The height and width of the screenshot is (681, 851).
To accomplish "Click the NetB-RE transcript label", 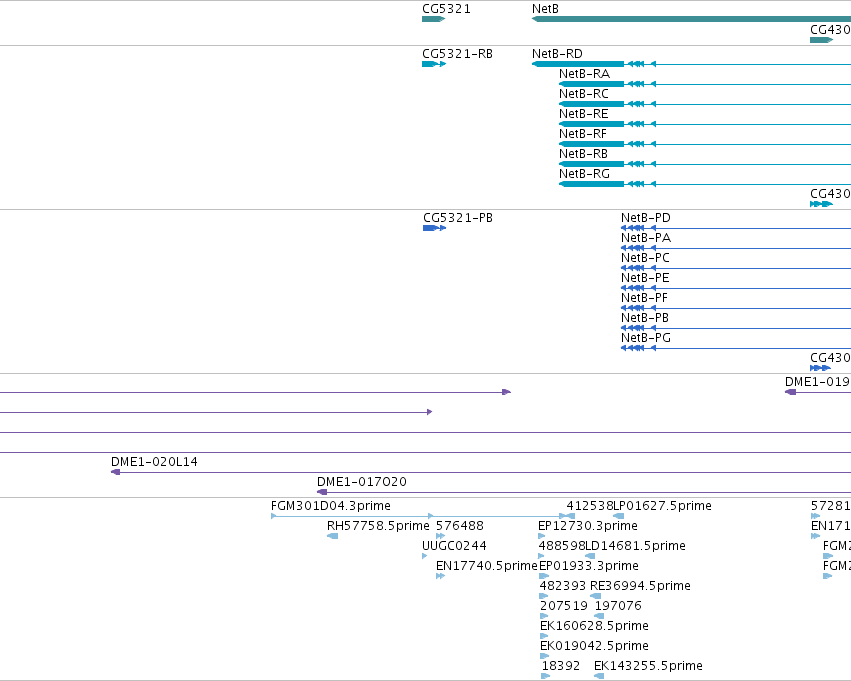I will (x=584, y=114).
